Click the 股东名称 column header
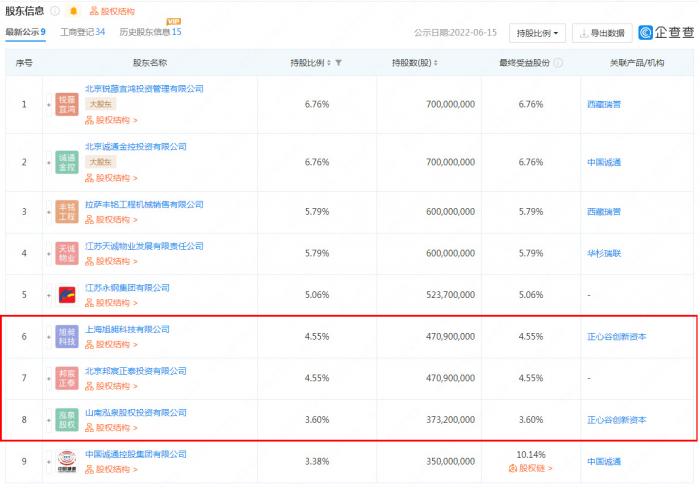 (150, 63)
